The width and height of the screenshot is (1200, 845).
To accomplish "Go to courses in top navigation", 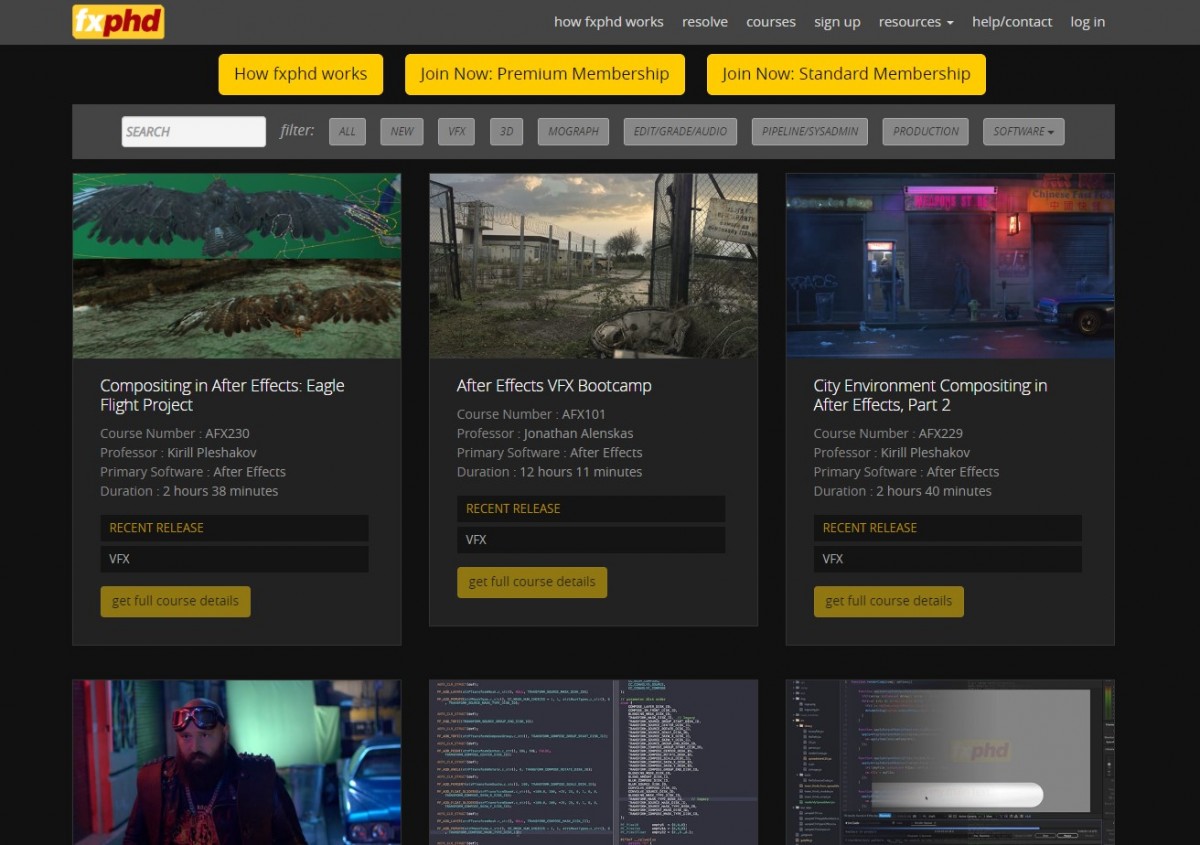I will [x=771, y=22].
